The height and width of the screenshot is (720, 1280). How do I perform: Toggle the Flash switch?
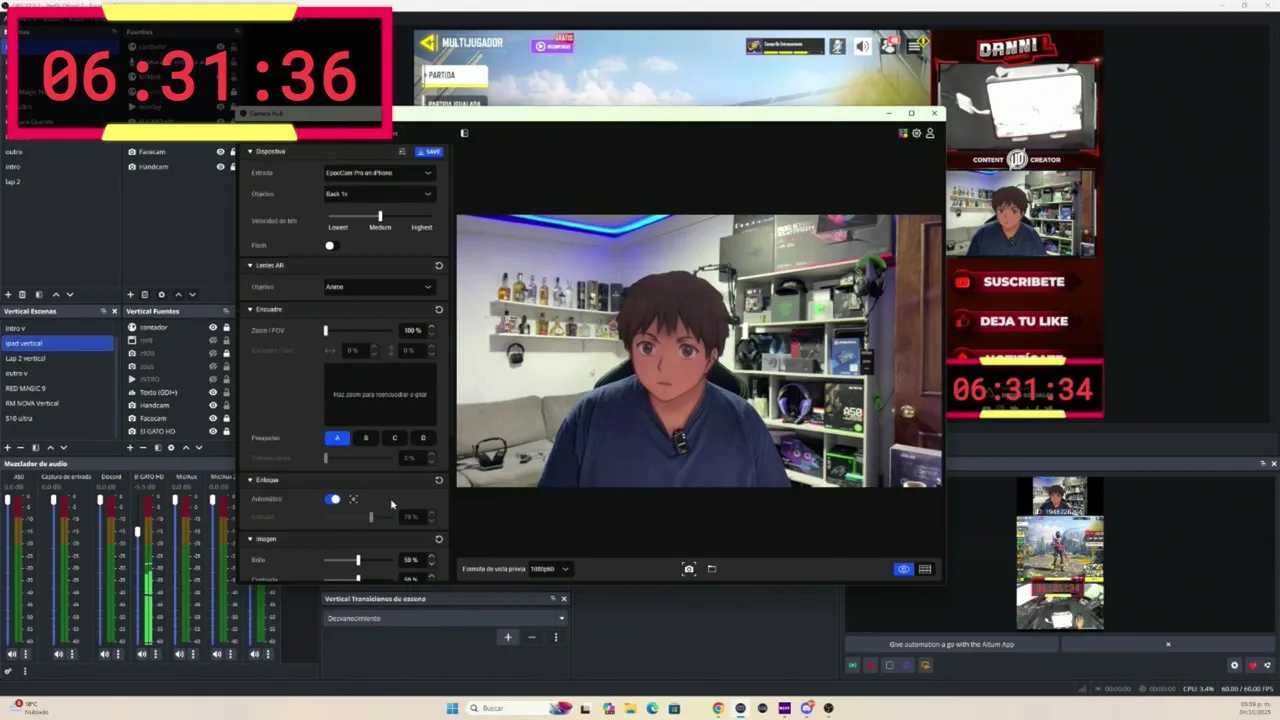click(331, 245)
